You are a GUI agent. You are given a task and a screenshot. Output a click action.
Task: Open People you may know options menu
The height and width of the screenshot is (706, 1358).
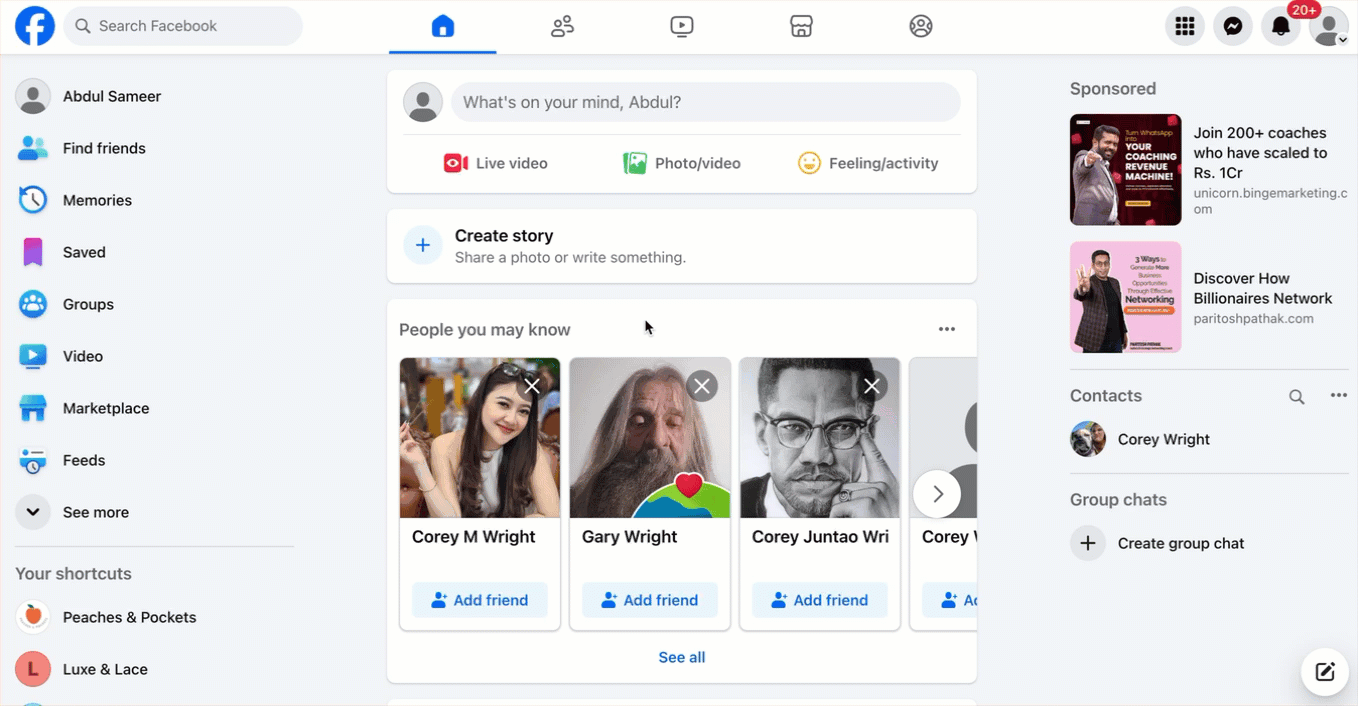pos(946,329)
